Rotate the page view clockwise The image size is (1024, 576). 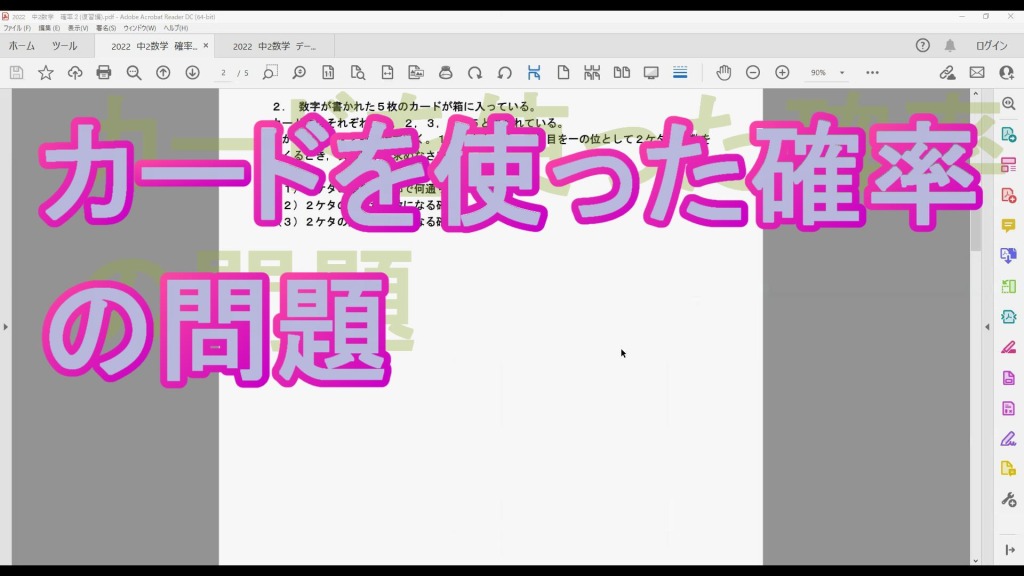point(475,73)
